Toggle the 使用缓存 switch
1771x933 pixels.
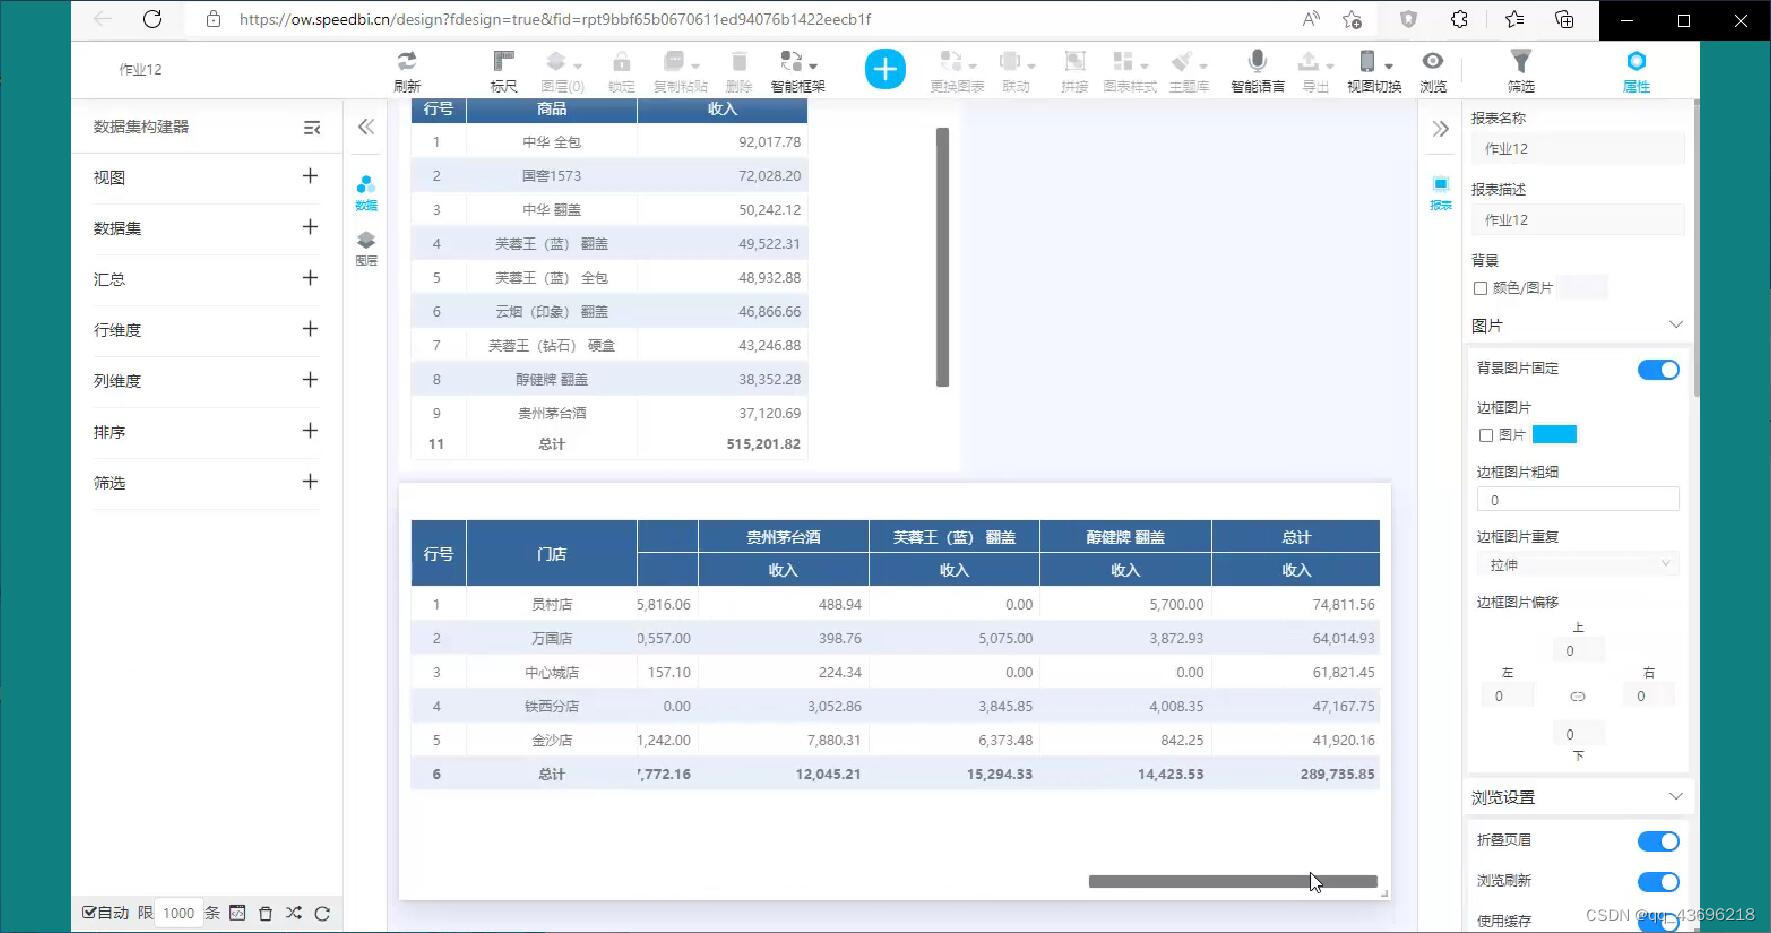tap(1658, 923)
